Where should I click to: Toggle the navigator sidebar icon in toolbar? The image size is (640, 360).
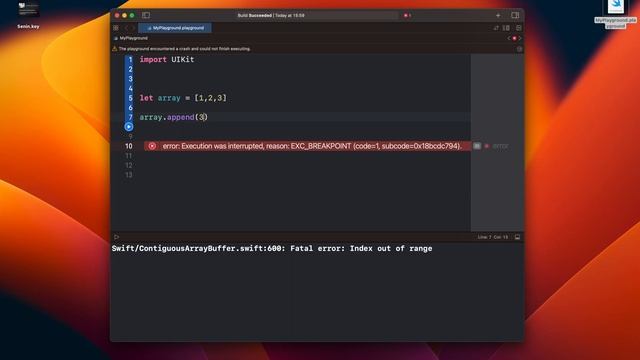(146, 16)
